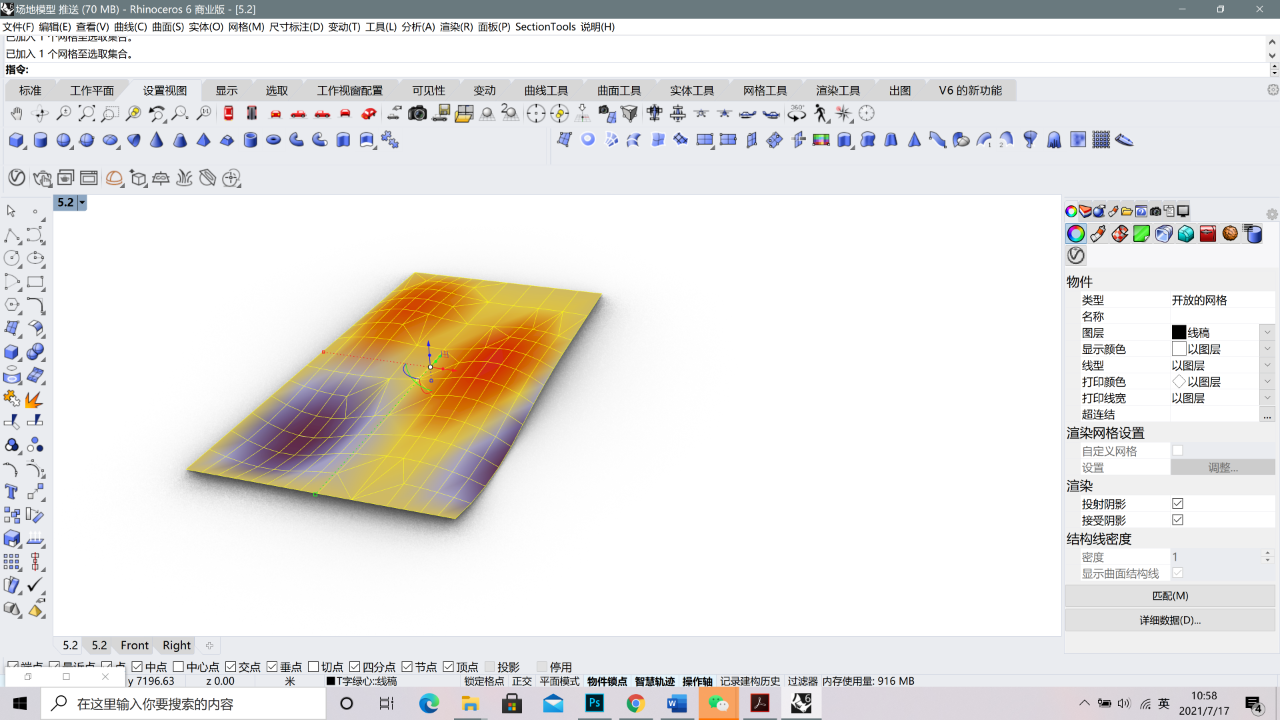The height and width of the screenshot is (720, 1280).
Task: Open the Material (paint tube) properties icon
Action: tap(1098, 234)
